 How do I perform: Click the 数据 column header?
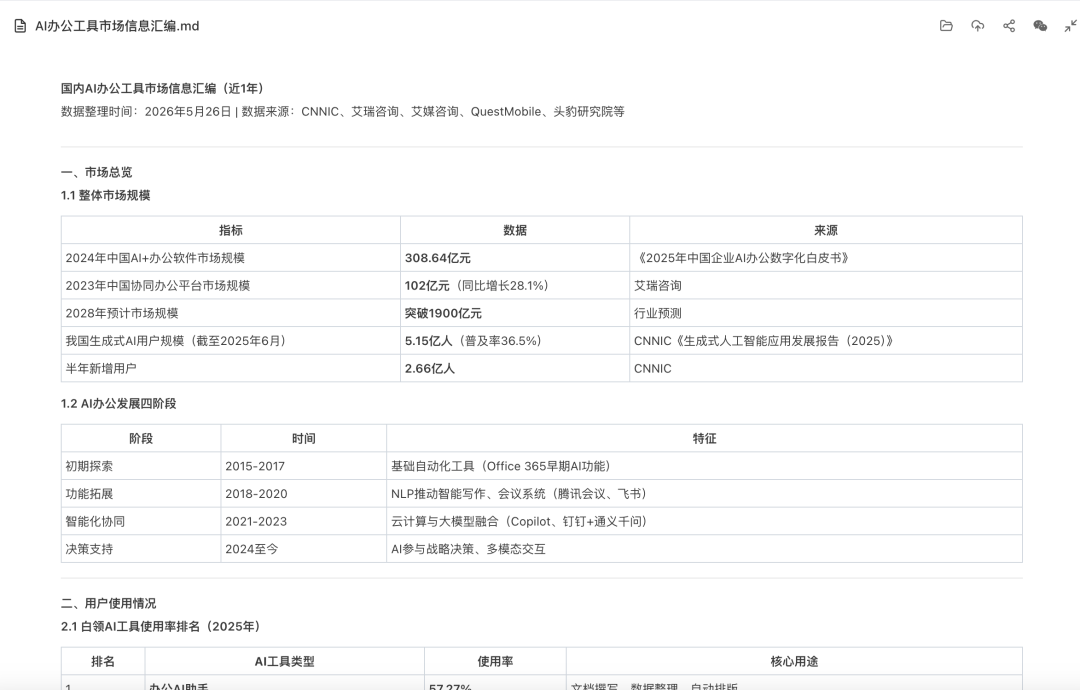click(515, 230)
